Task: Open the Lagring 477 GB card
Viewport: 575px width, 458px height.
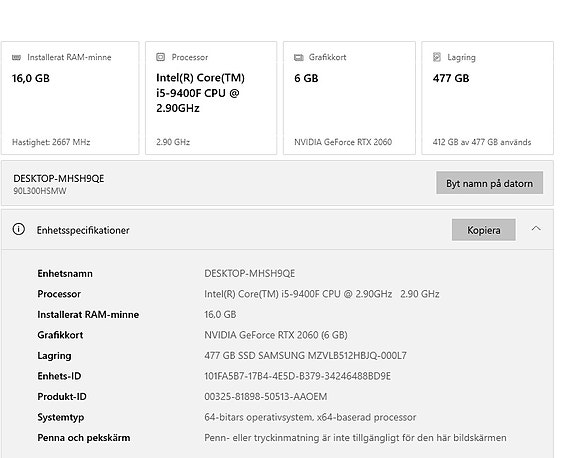Action: 487,98
